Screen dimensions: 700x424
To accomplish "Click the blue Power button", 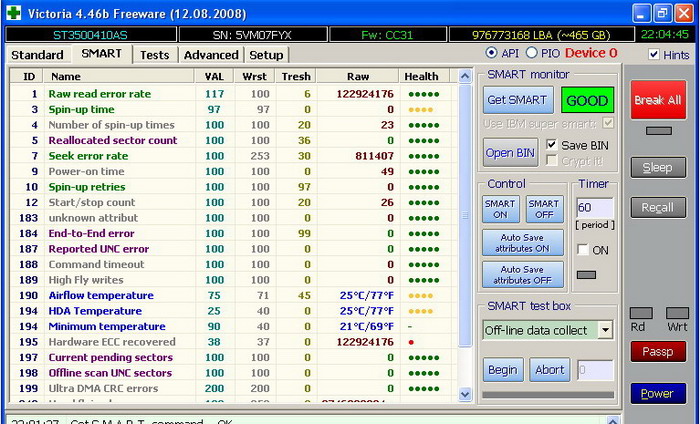I will point(657,393).
